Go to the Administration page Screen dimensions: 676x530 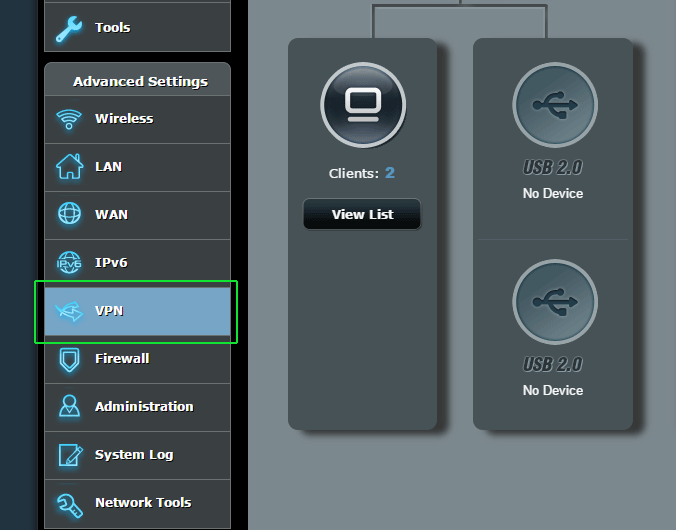pyautogui.click(x=138, y=407)
